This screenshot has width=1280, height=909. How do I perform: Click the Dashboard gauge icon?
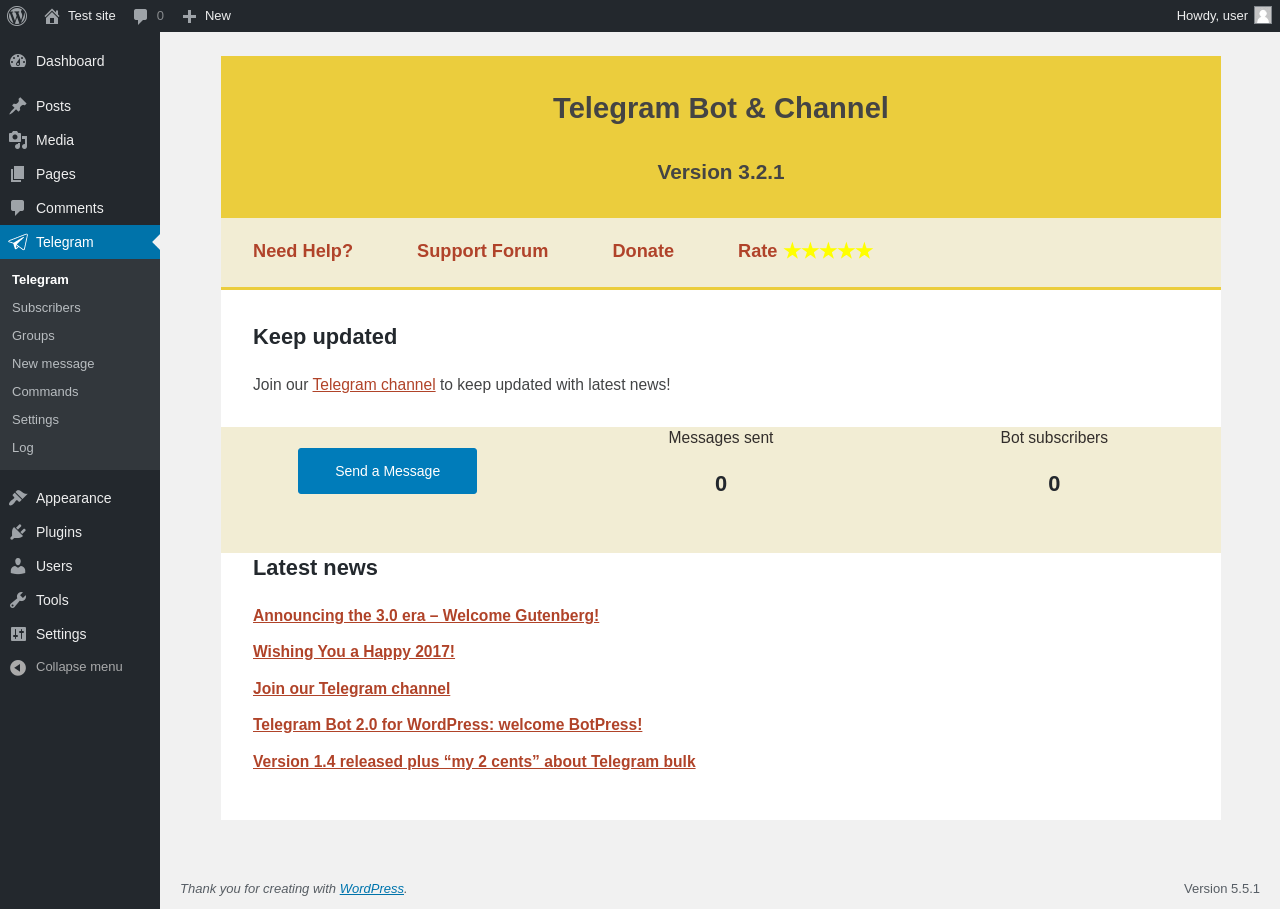pos(18,61)
